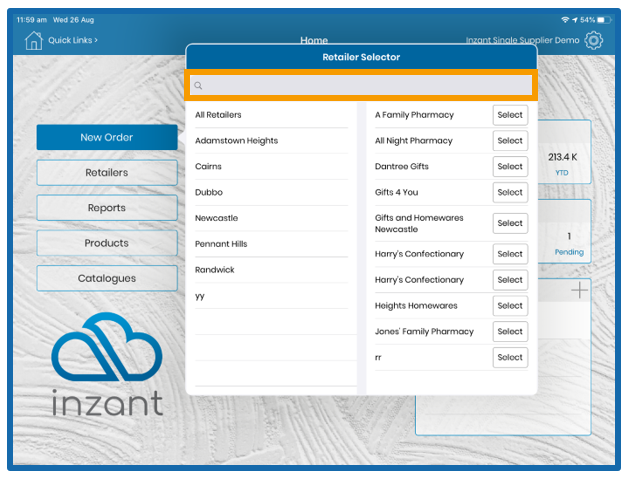Click the 1 Pending tile
This screenshot has height=478, width=626.
pyautogui.click(x=563, y=231)
